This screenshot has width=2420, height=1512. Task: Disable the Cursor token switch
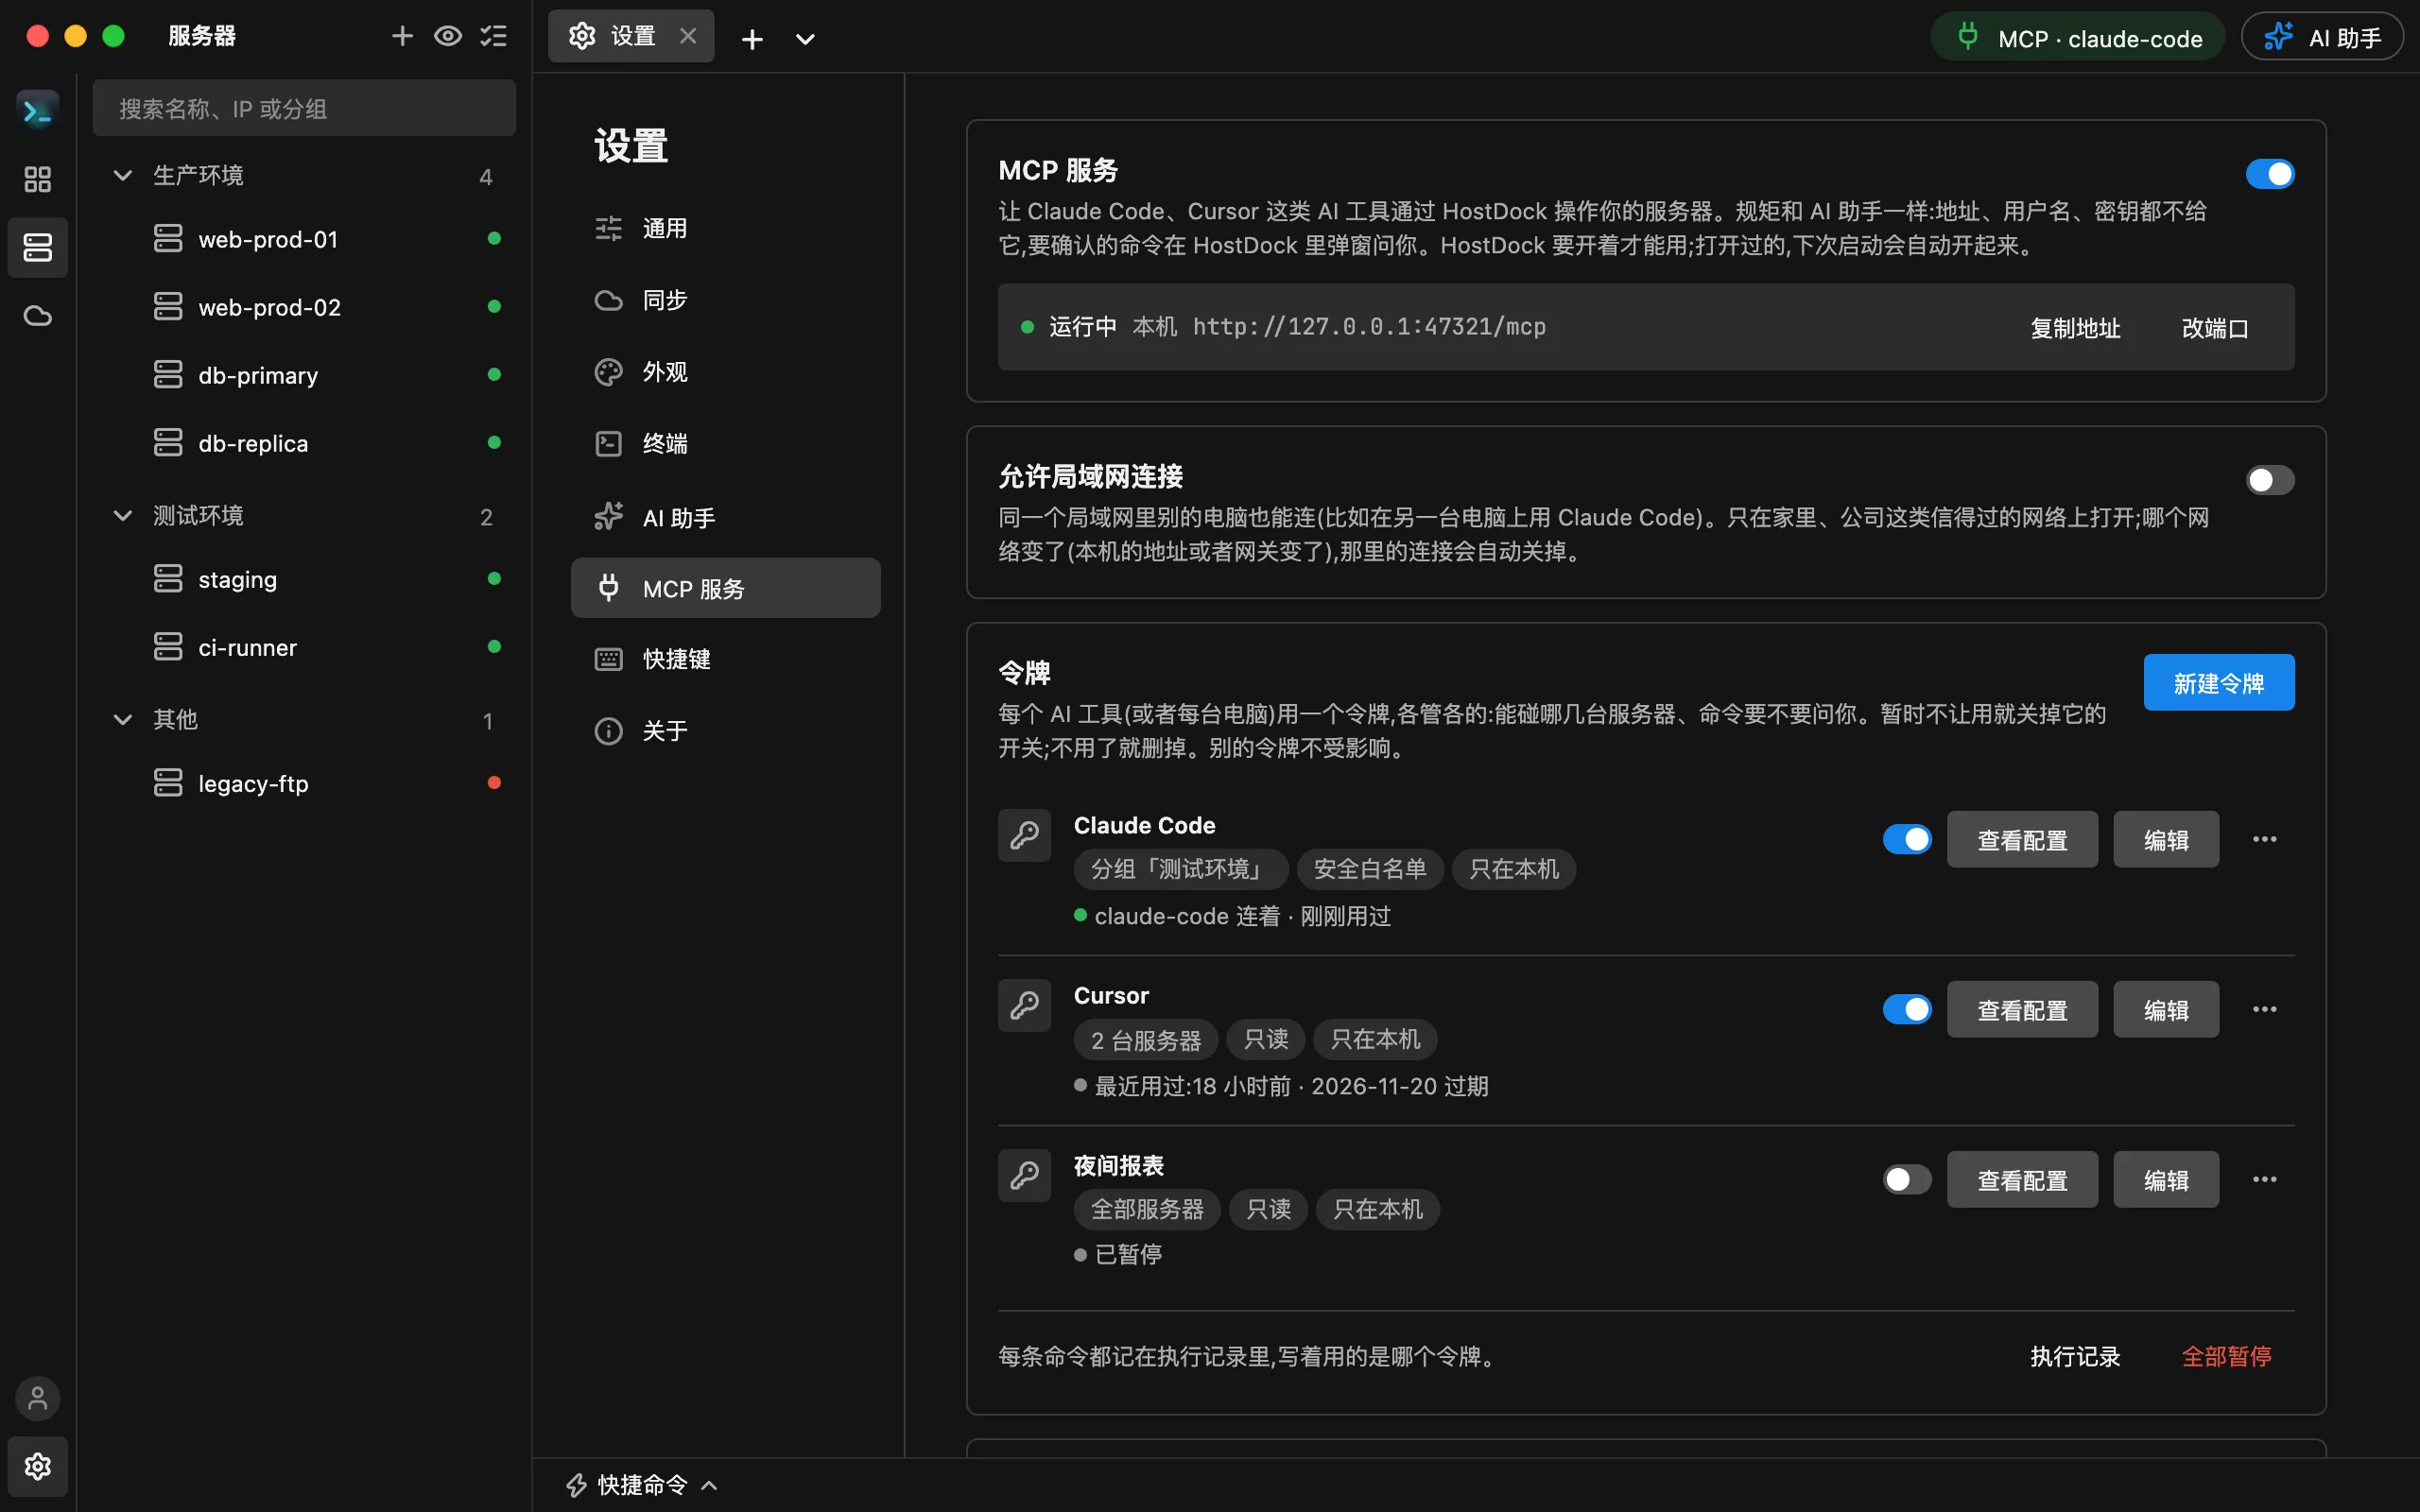click(1907, 1009)
